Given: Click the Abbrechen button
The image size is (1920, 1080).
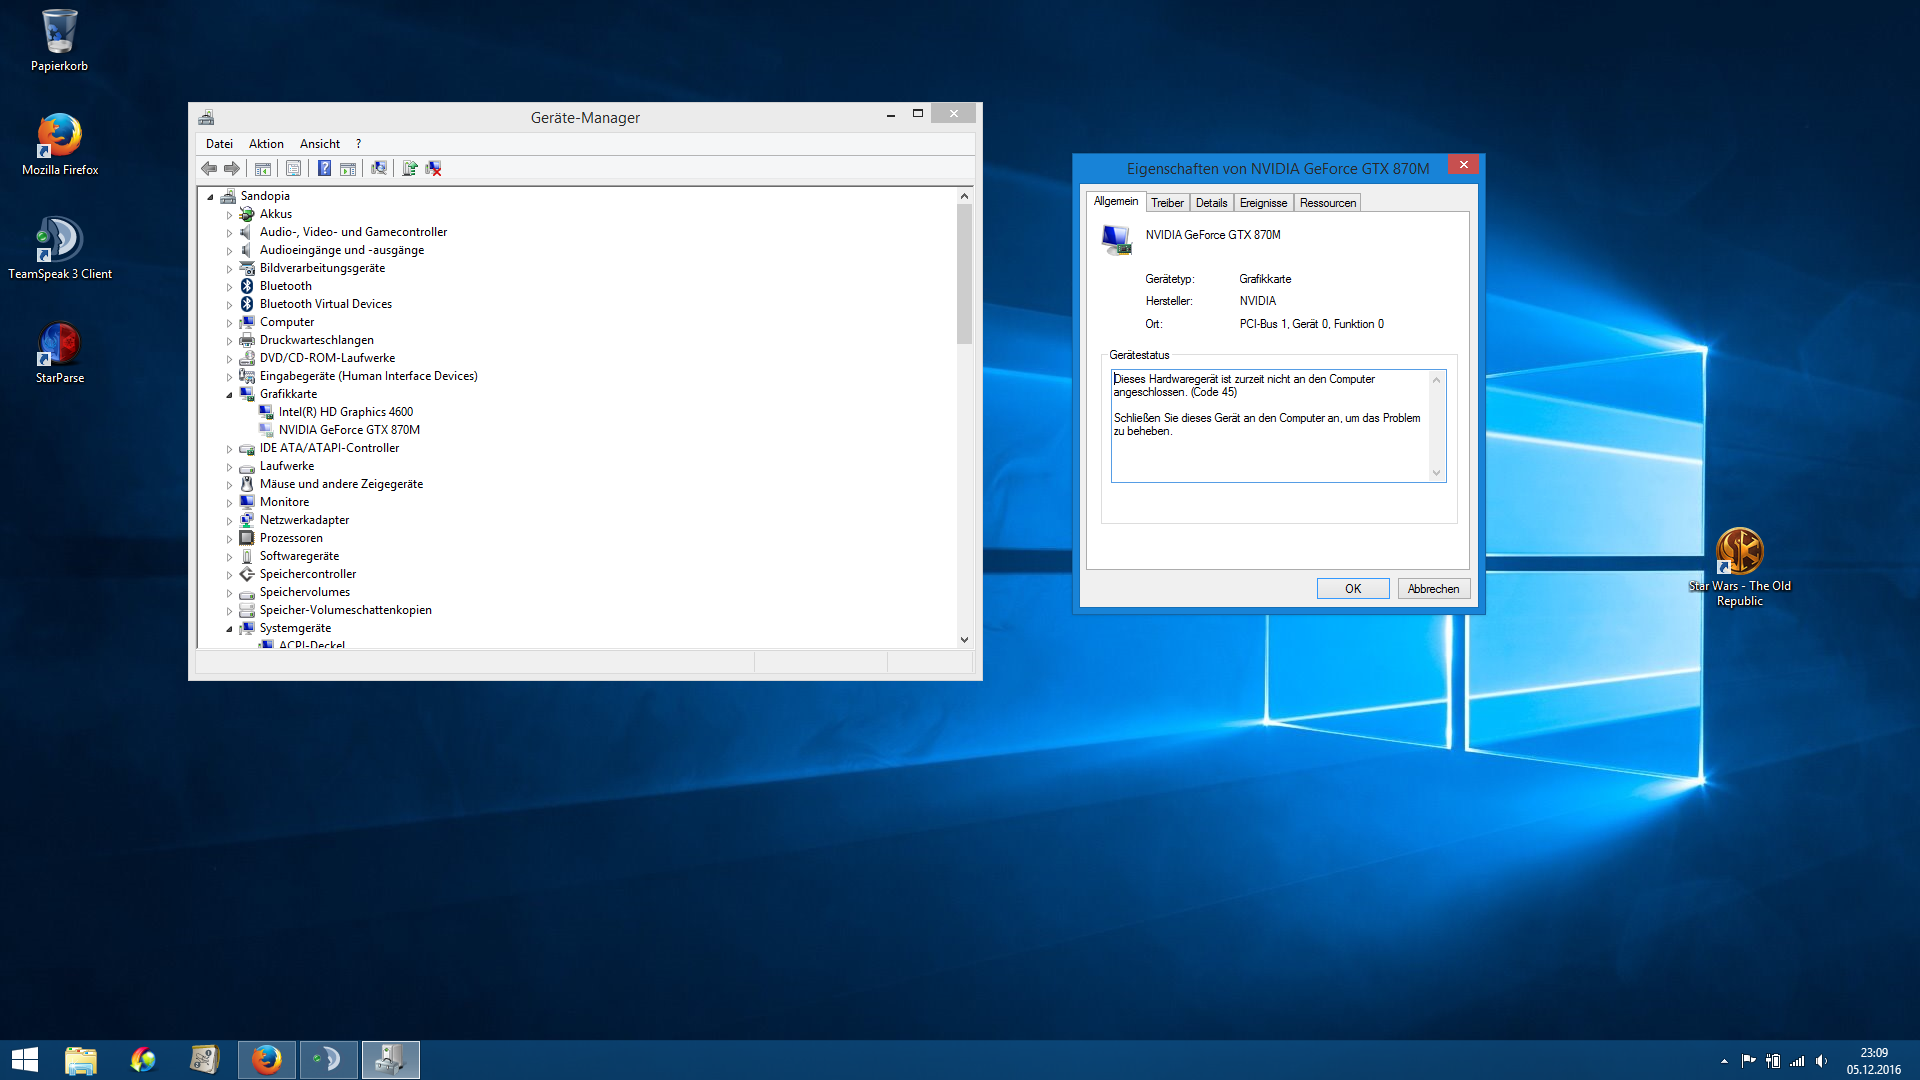Looking at the screenshot, I should point(1433,589).
